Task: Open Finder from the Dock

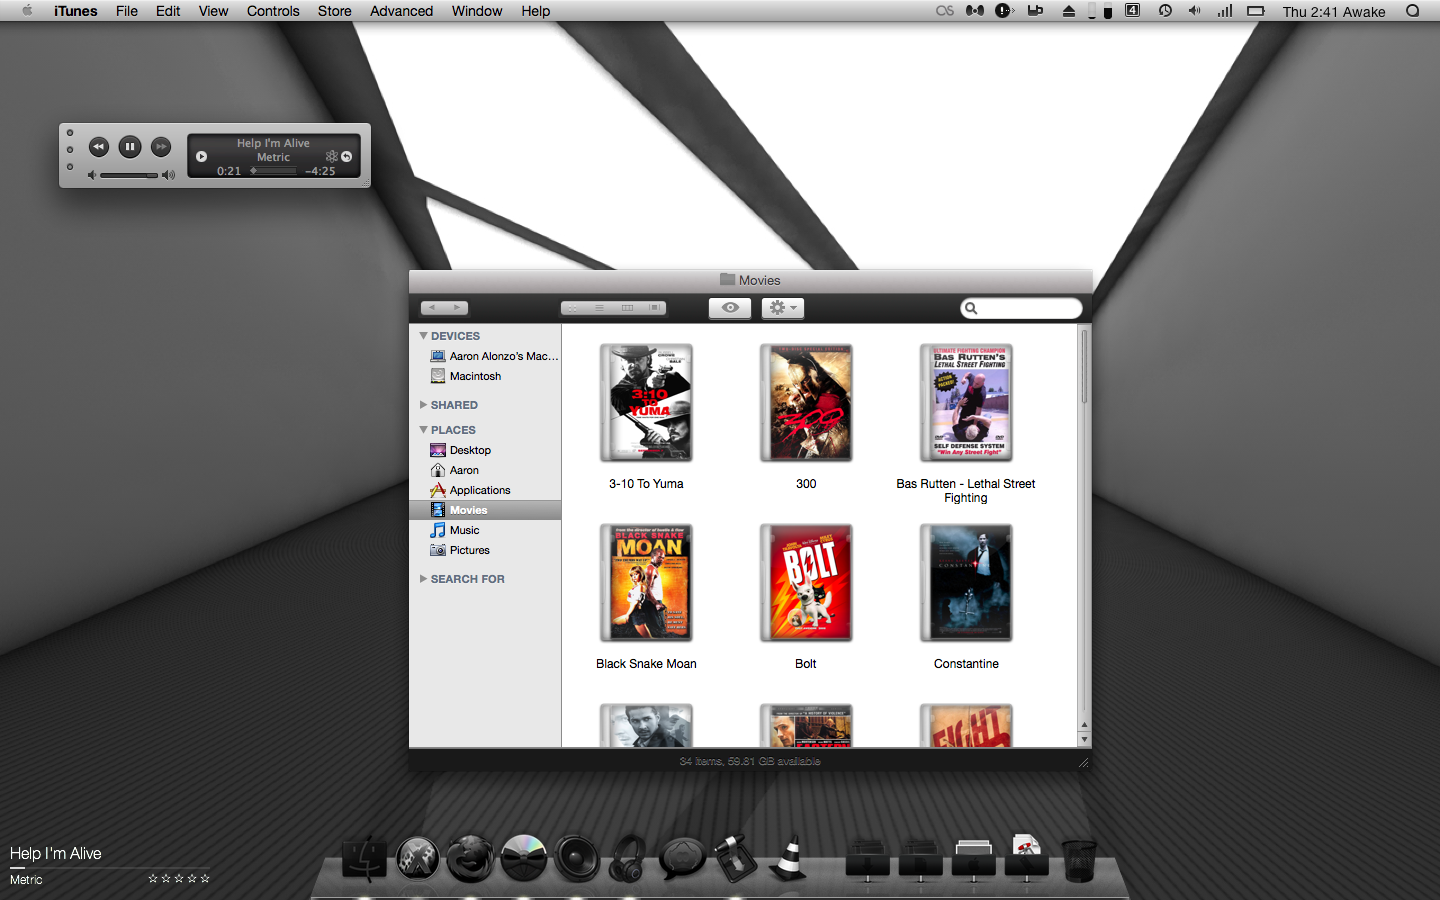Action: tap(365, 858)
